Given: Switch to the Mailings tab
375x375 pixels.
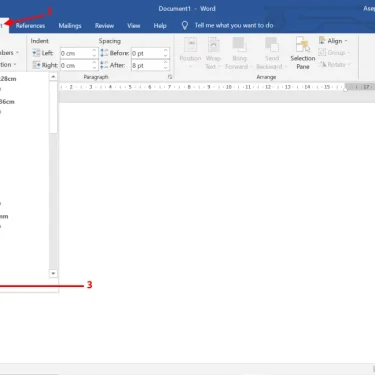Looking at the screenshot, I should (70, 26).
